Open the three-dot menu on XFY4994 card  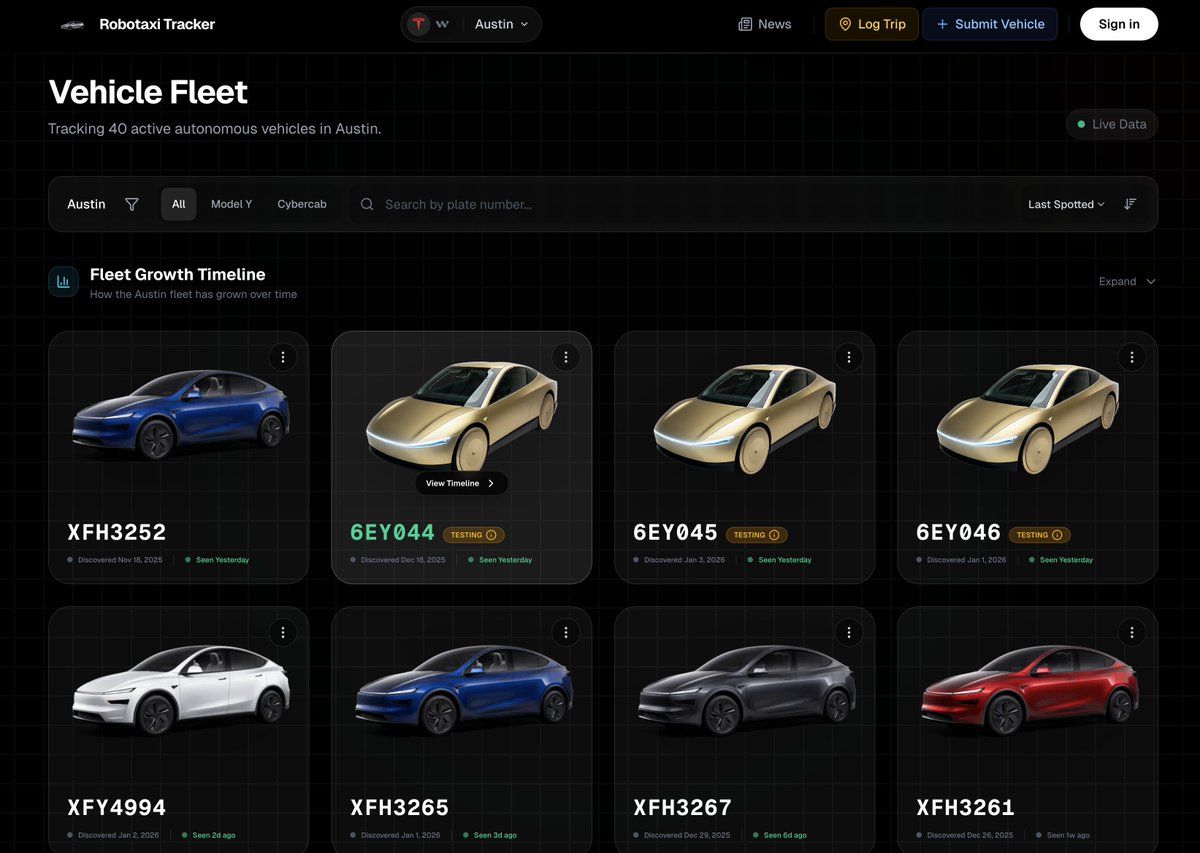click(283, 632)
